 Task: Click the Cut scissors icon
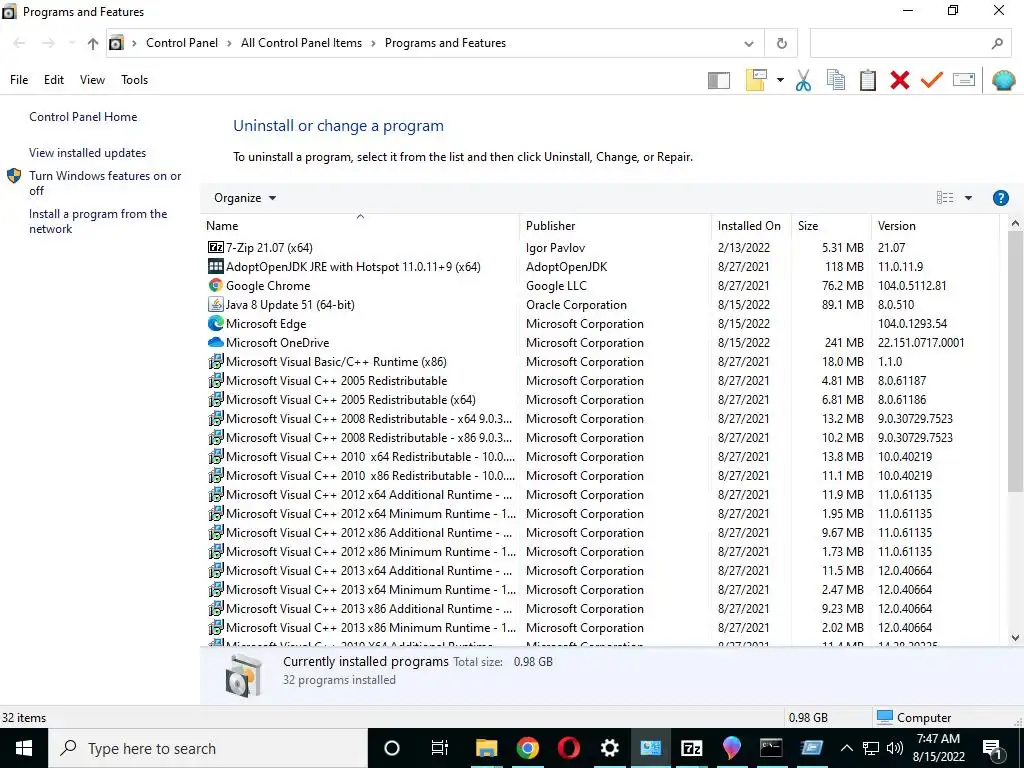pyautogui.click(x=803, y=80)
